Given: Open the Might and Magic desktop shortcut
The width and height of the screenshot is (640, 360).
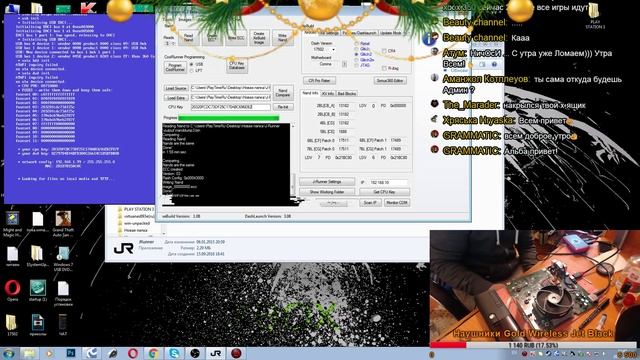Looking at the screenshot, I should [x=13, y=224].
